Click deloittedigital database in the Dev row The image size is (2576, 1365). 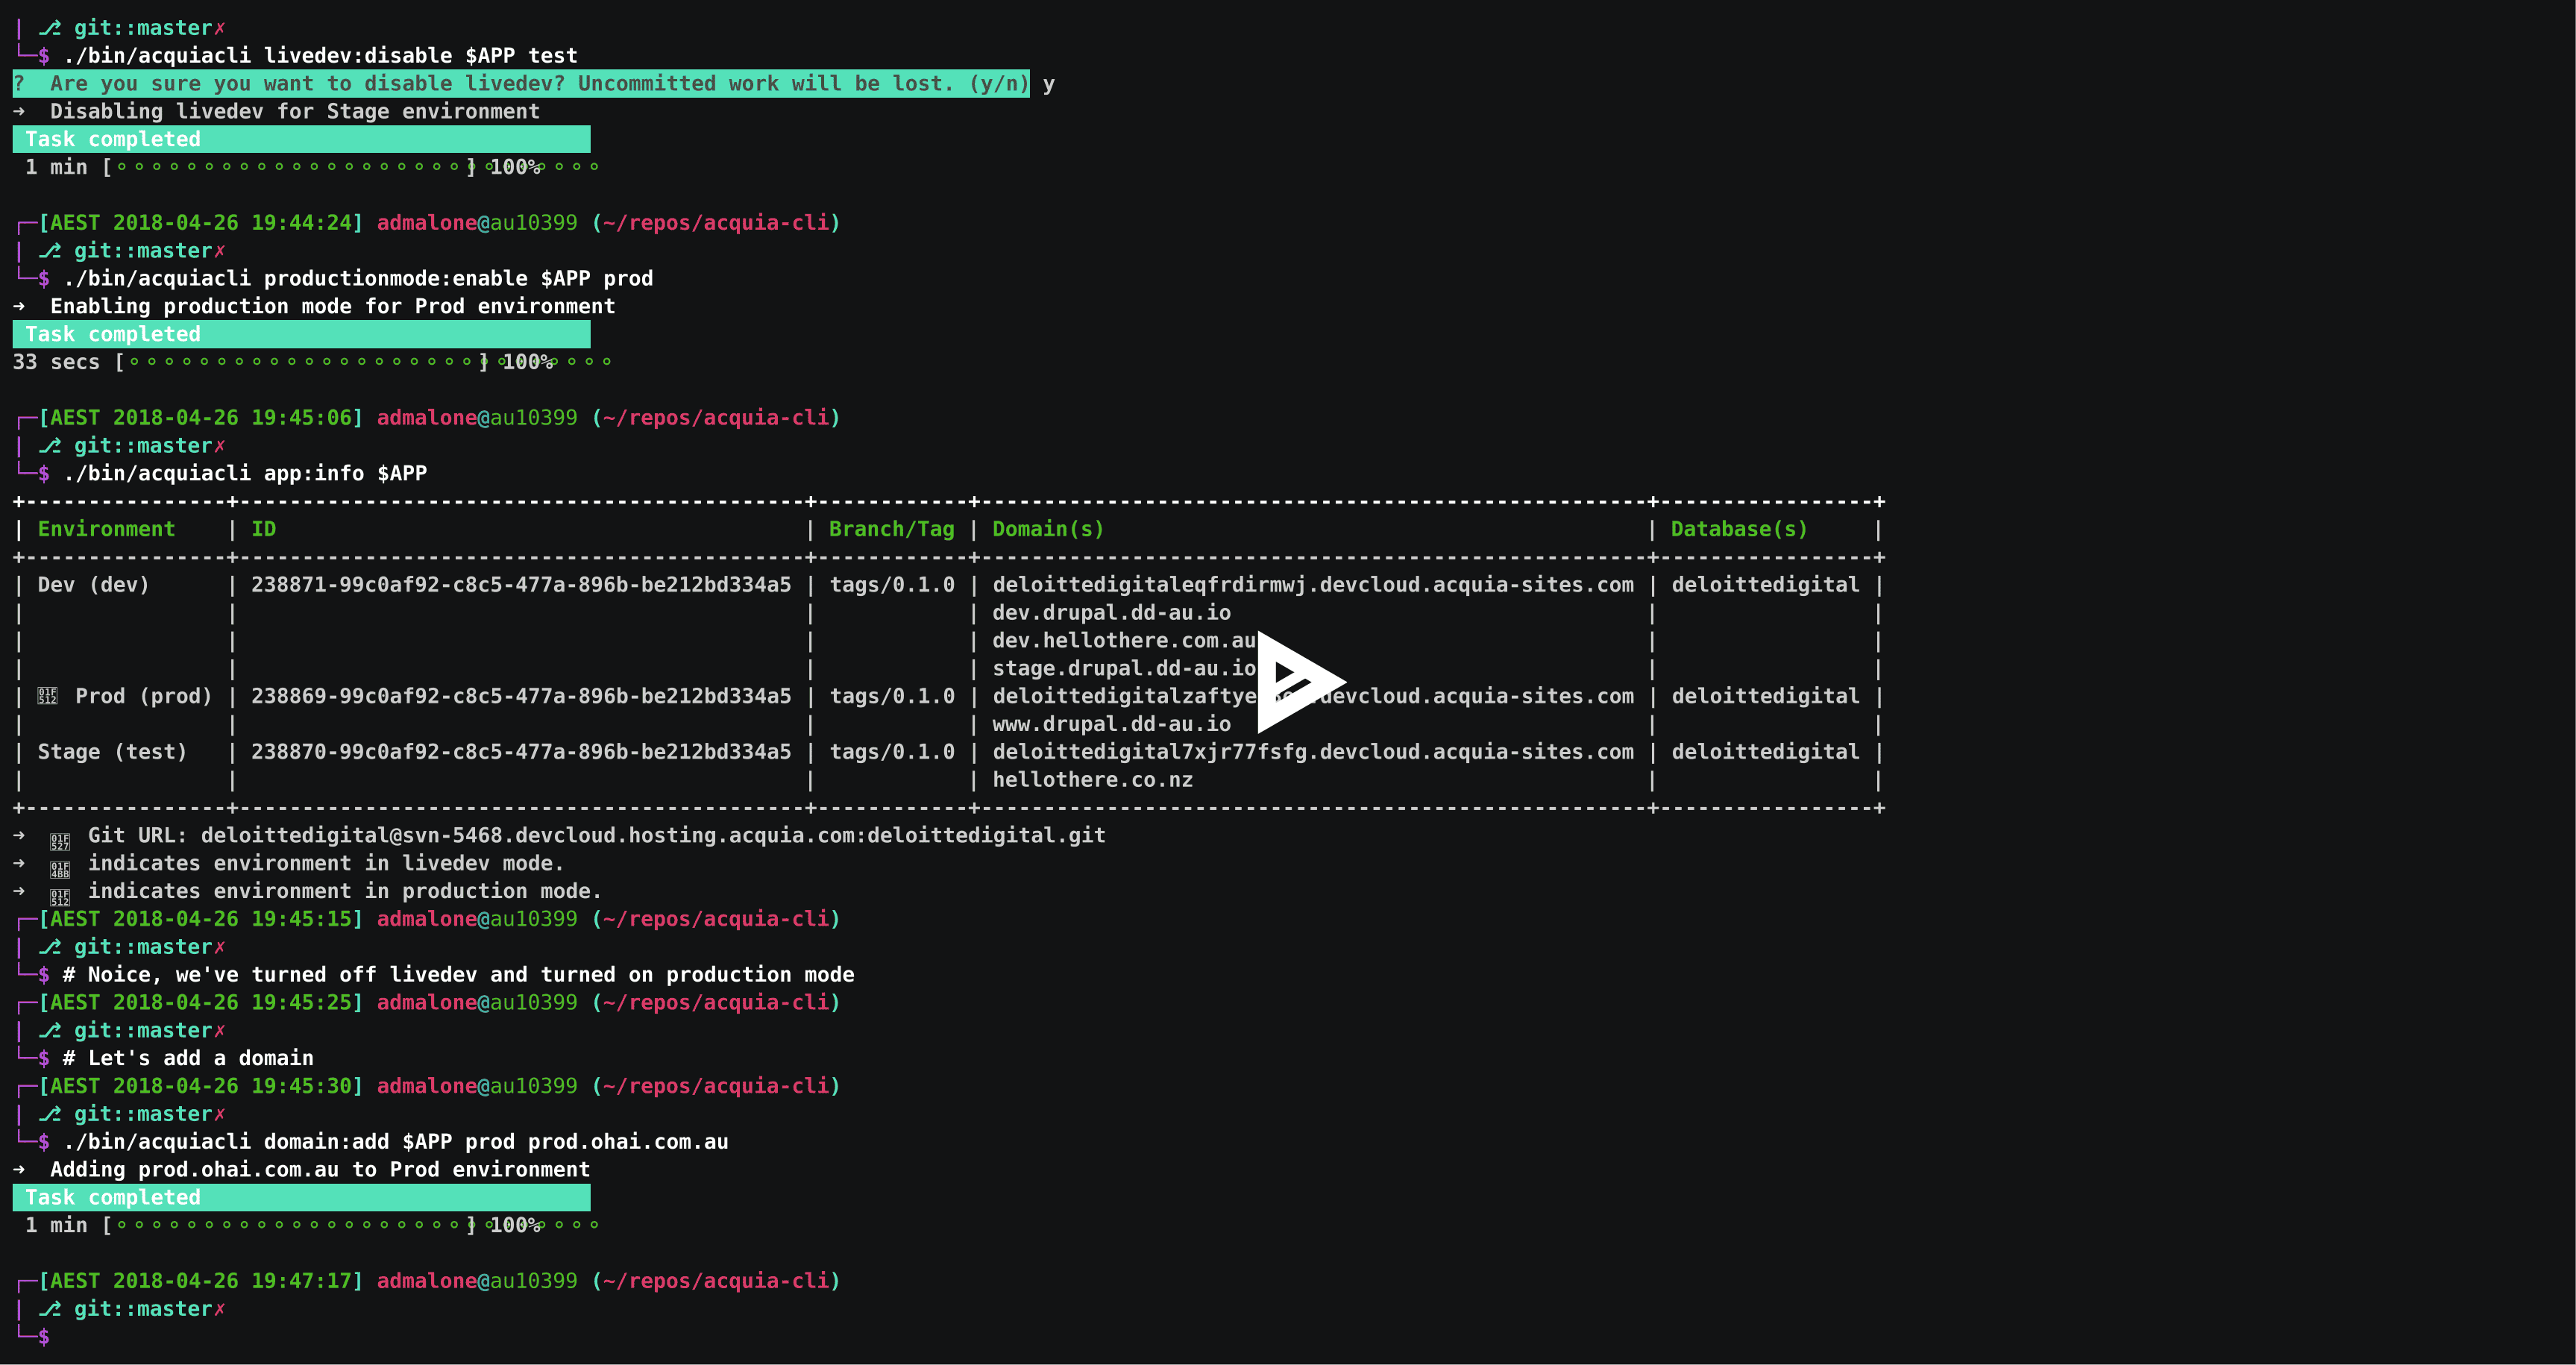(x=1765, y=585)
